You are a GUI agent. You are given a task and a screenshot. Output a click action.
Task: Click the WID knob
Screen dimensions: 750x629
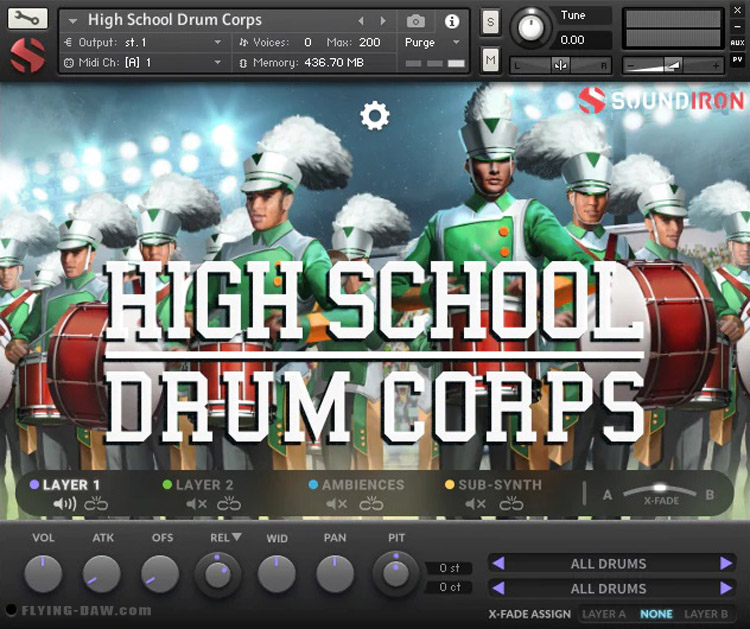pyautogui.click(x=276, y=574)
